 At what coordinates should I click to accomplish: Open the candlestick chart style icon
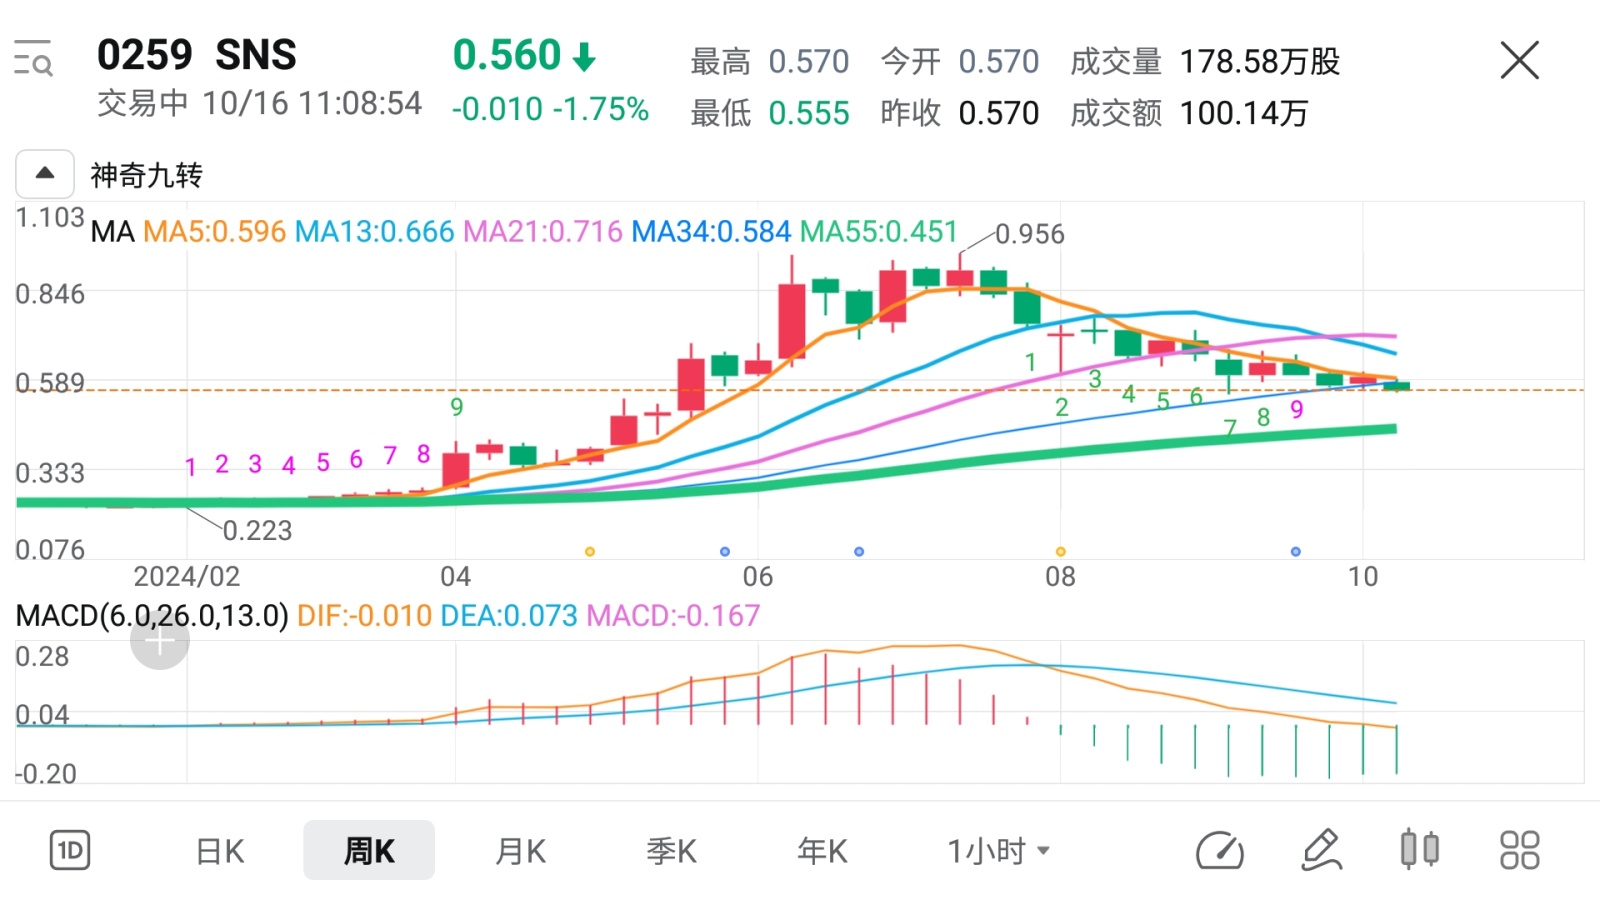coord(1420,850)
